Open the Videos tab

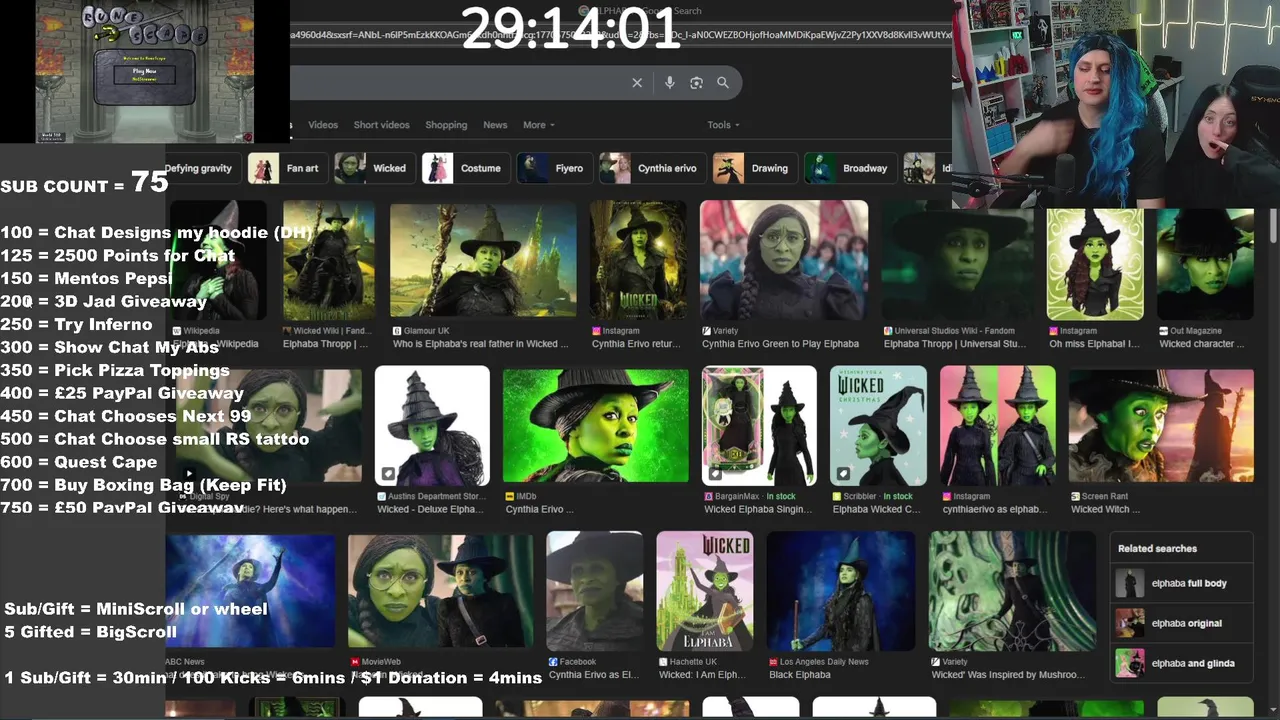pos(323,125)
